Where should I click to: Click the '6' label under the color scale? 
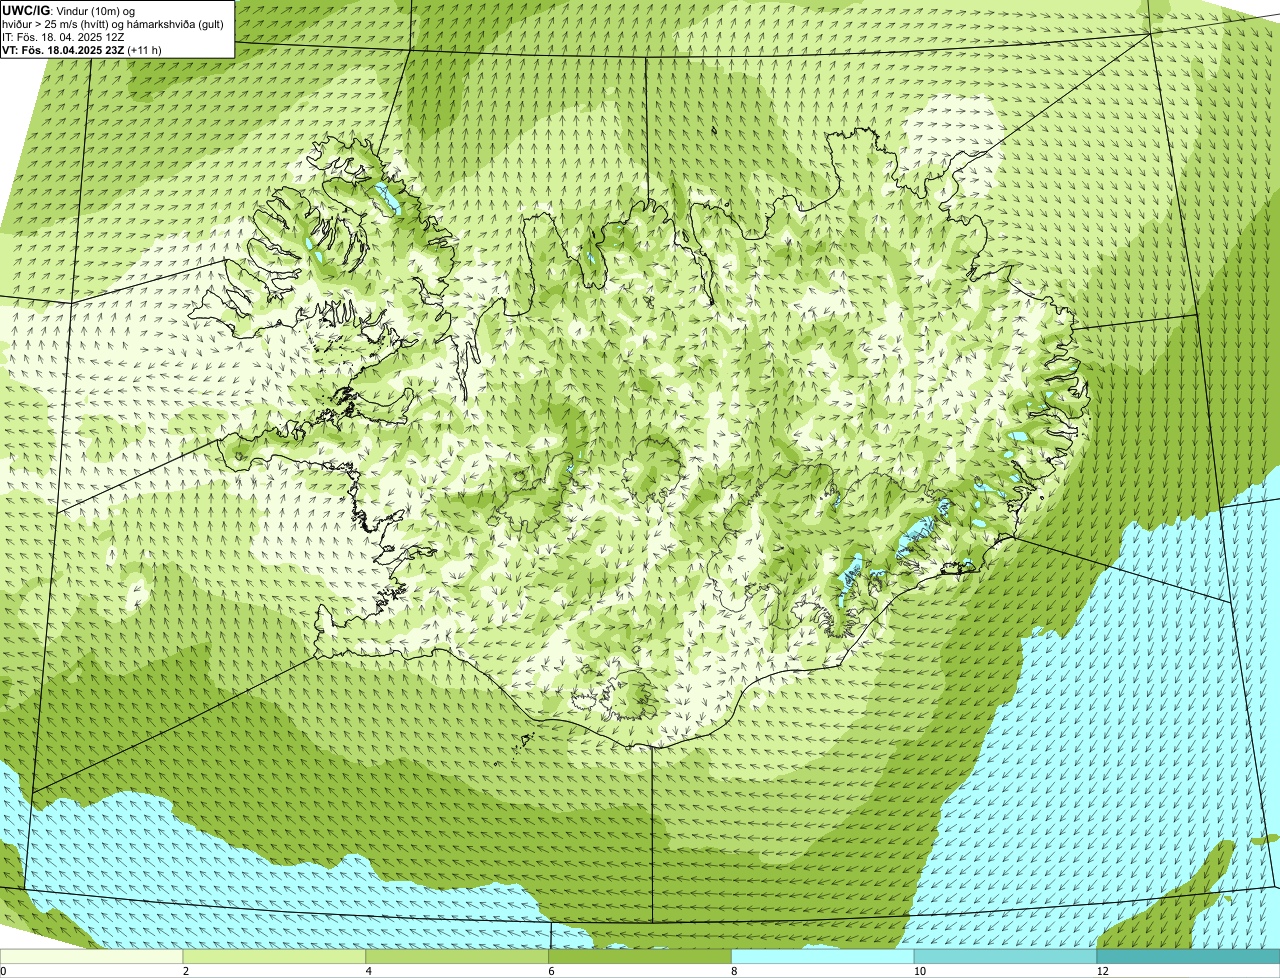coord(551,971)
